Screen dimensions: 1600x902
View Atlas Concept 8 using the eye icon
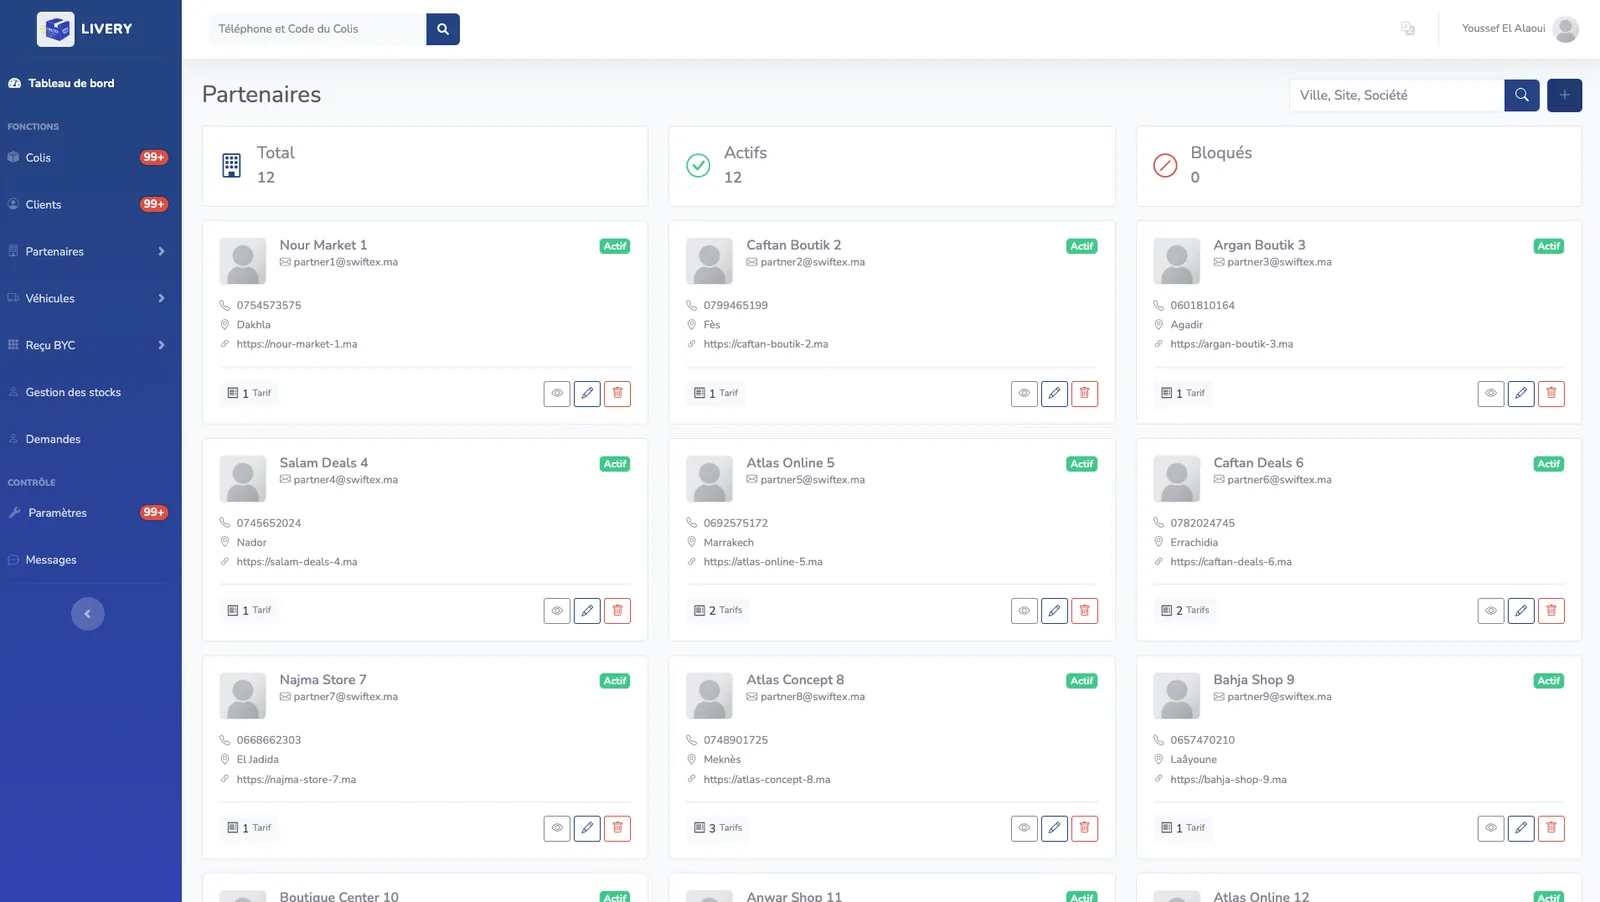coord(1024,828)
